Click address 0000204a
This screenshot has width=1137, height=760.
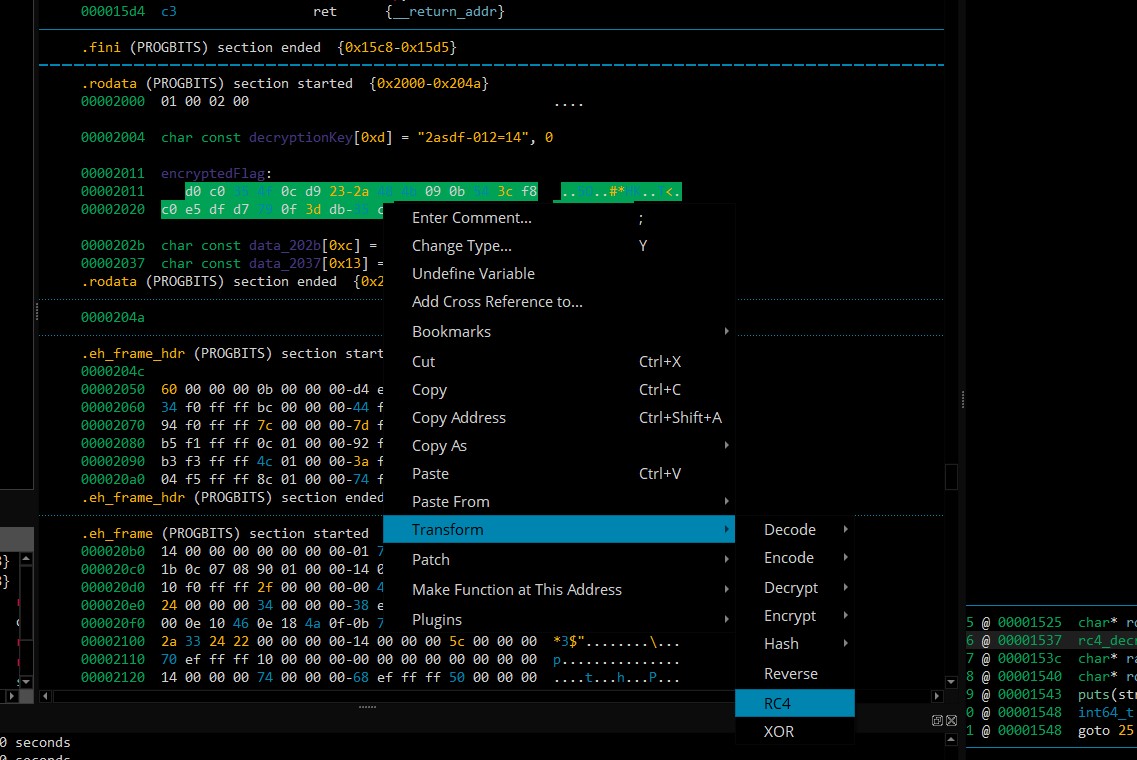[x=112, y=317]
